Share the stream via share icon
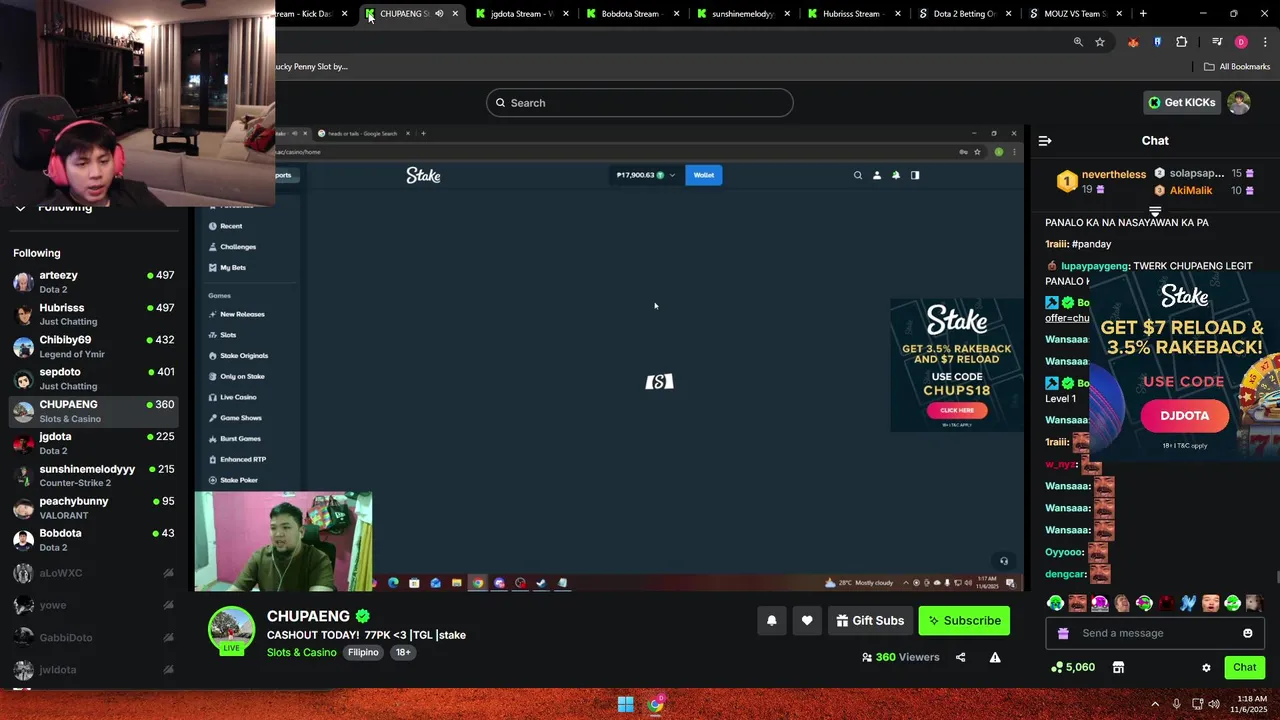The width and height of the screenshot is (1280, 720). tap(960, 657)
